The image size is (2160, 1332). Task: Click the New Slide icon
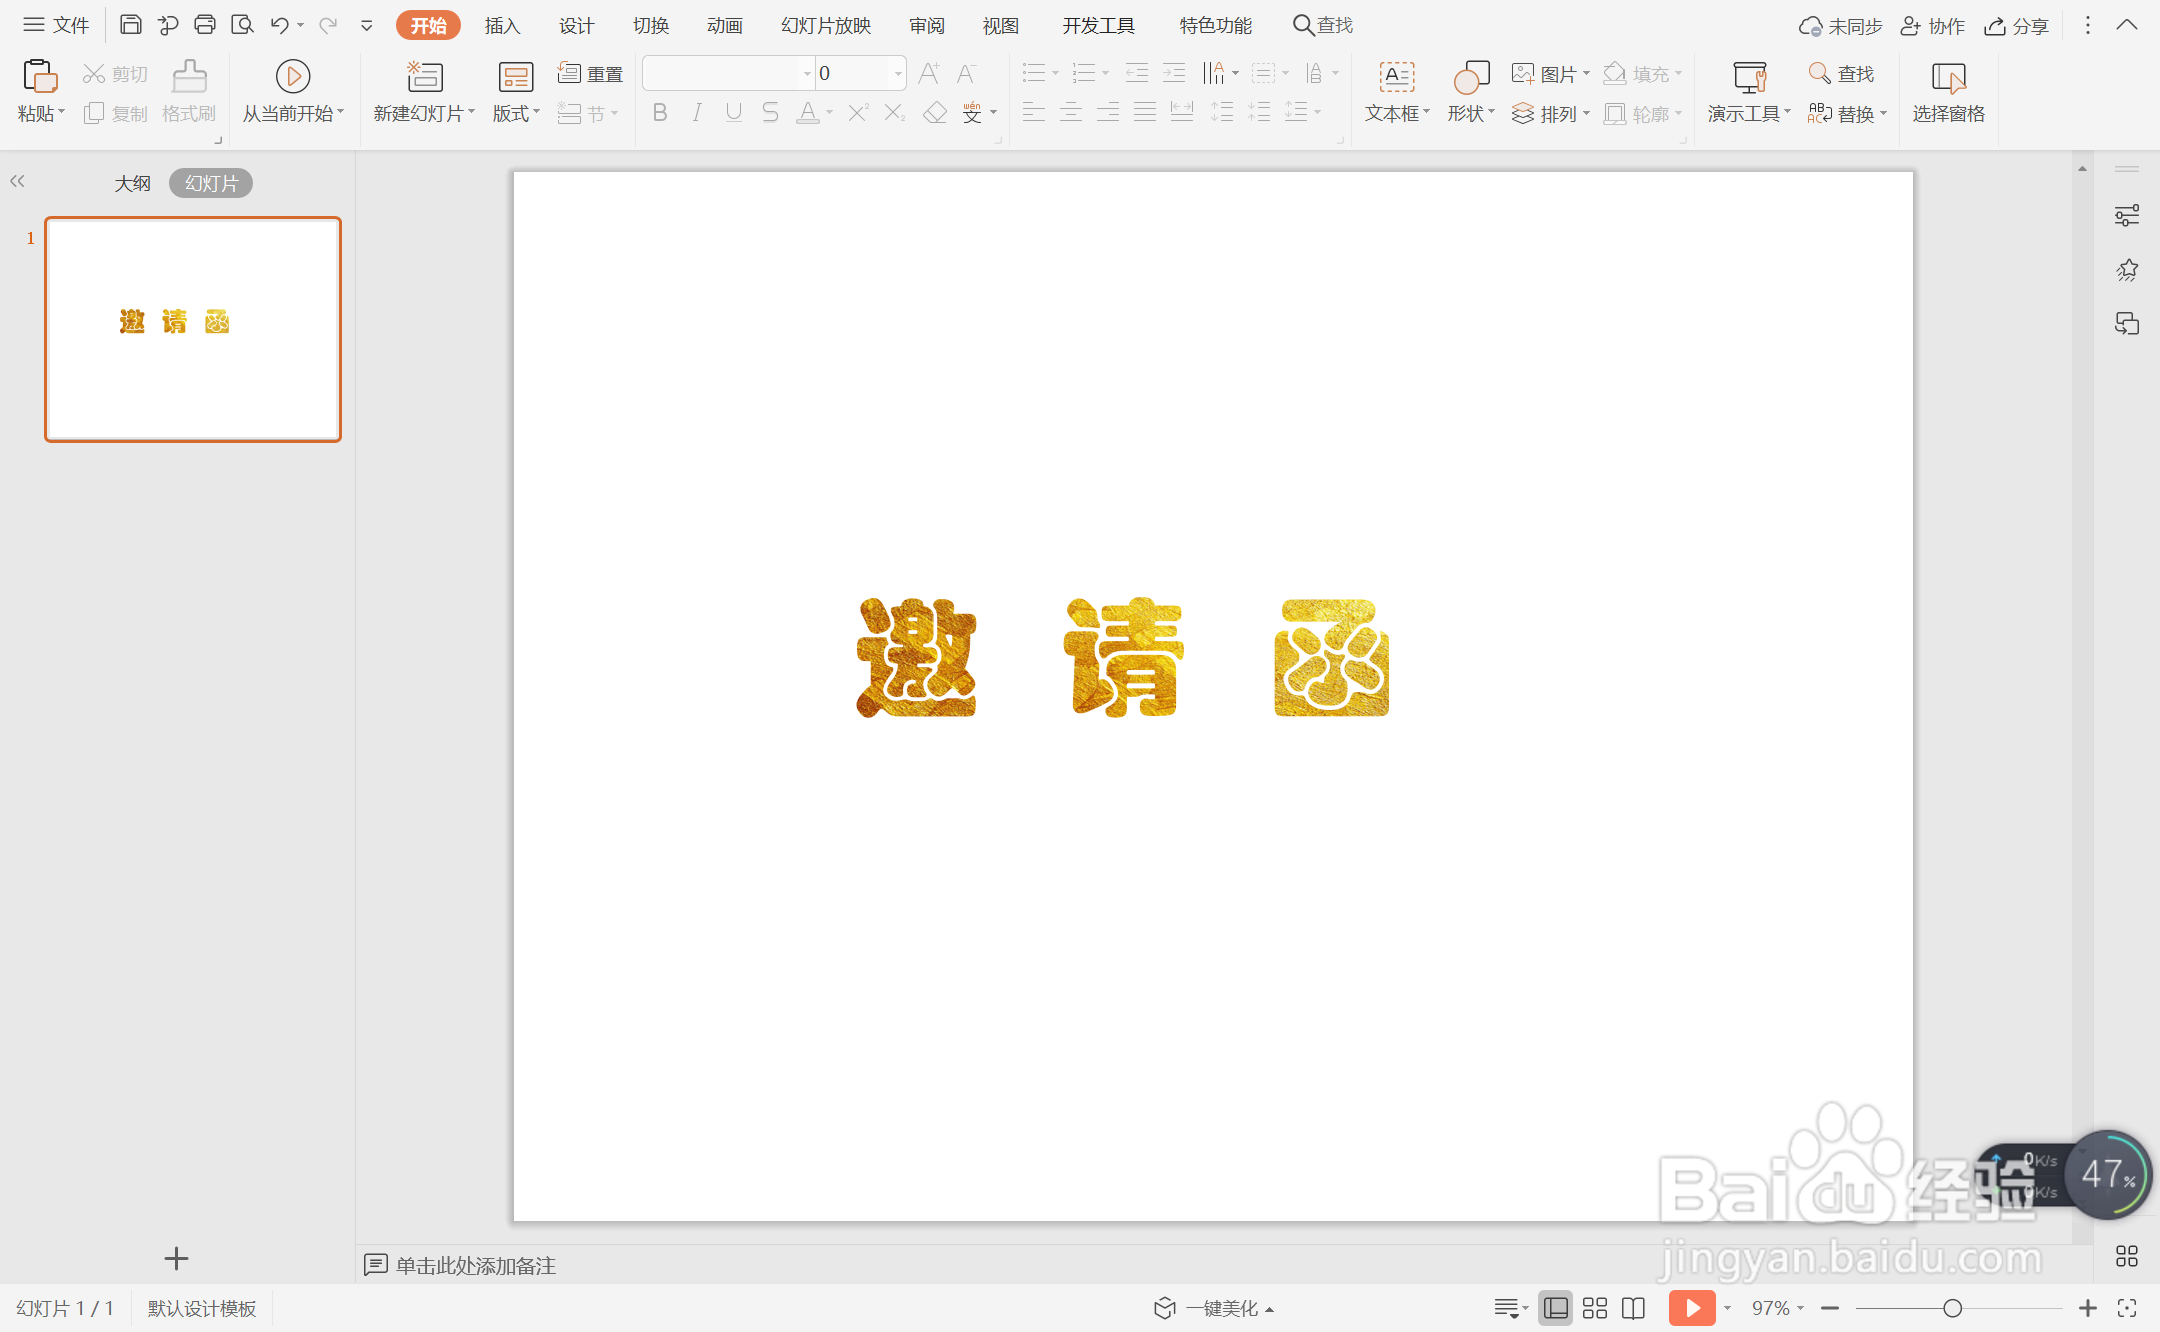tap(424, 77)
